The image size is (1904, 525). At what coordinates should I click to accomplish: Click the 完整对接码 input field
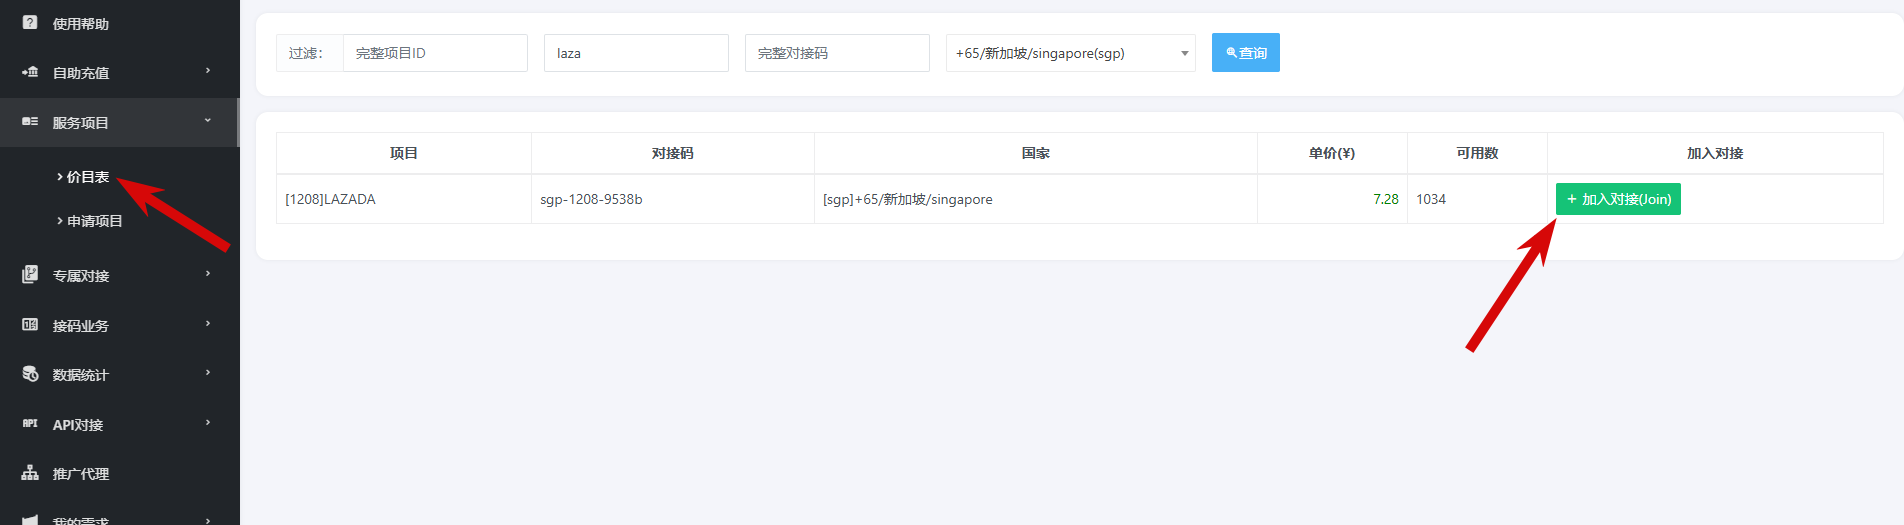tap(837, 53)
